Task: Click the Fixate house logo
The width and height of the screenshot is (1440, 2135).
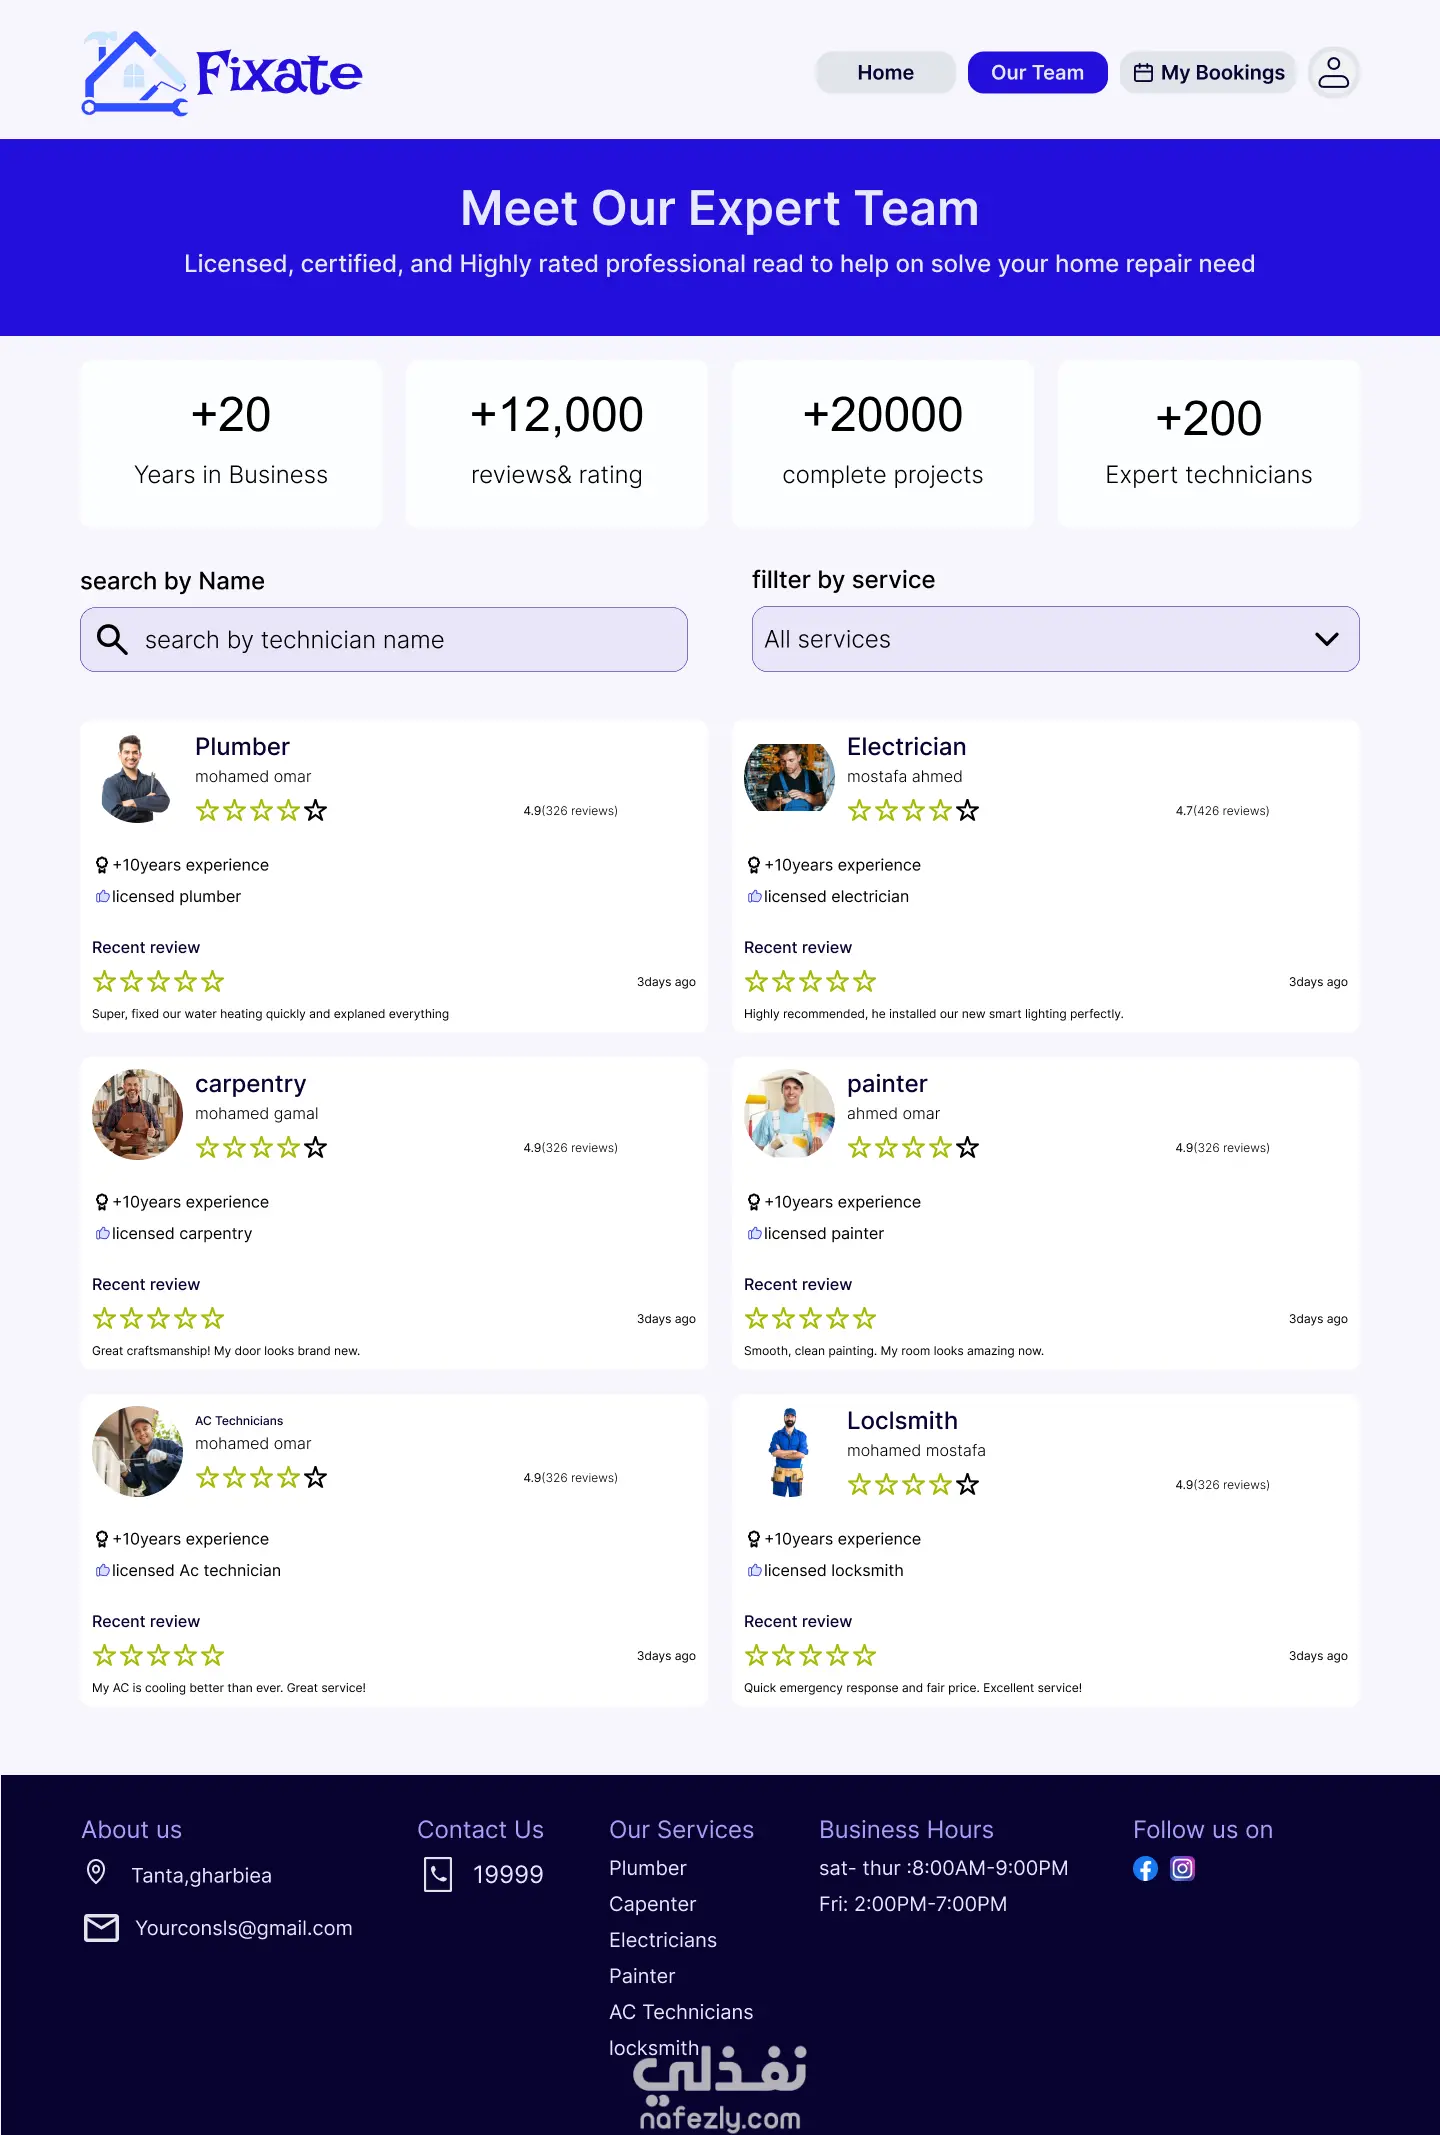Action: pos(134,74)
